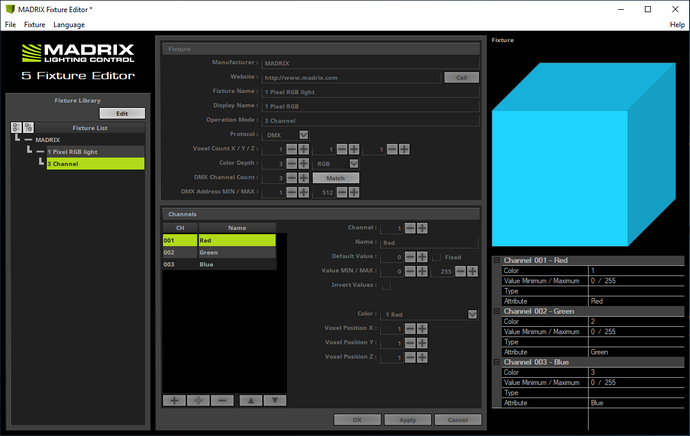Decrease Voxel Position Y

pos(410,343)
